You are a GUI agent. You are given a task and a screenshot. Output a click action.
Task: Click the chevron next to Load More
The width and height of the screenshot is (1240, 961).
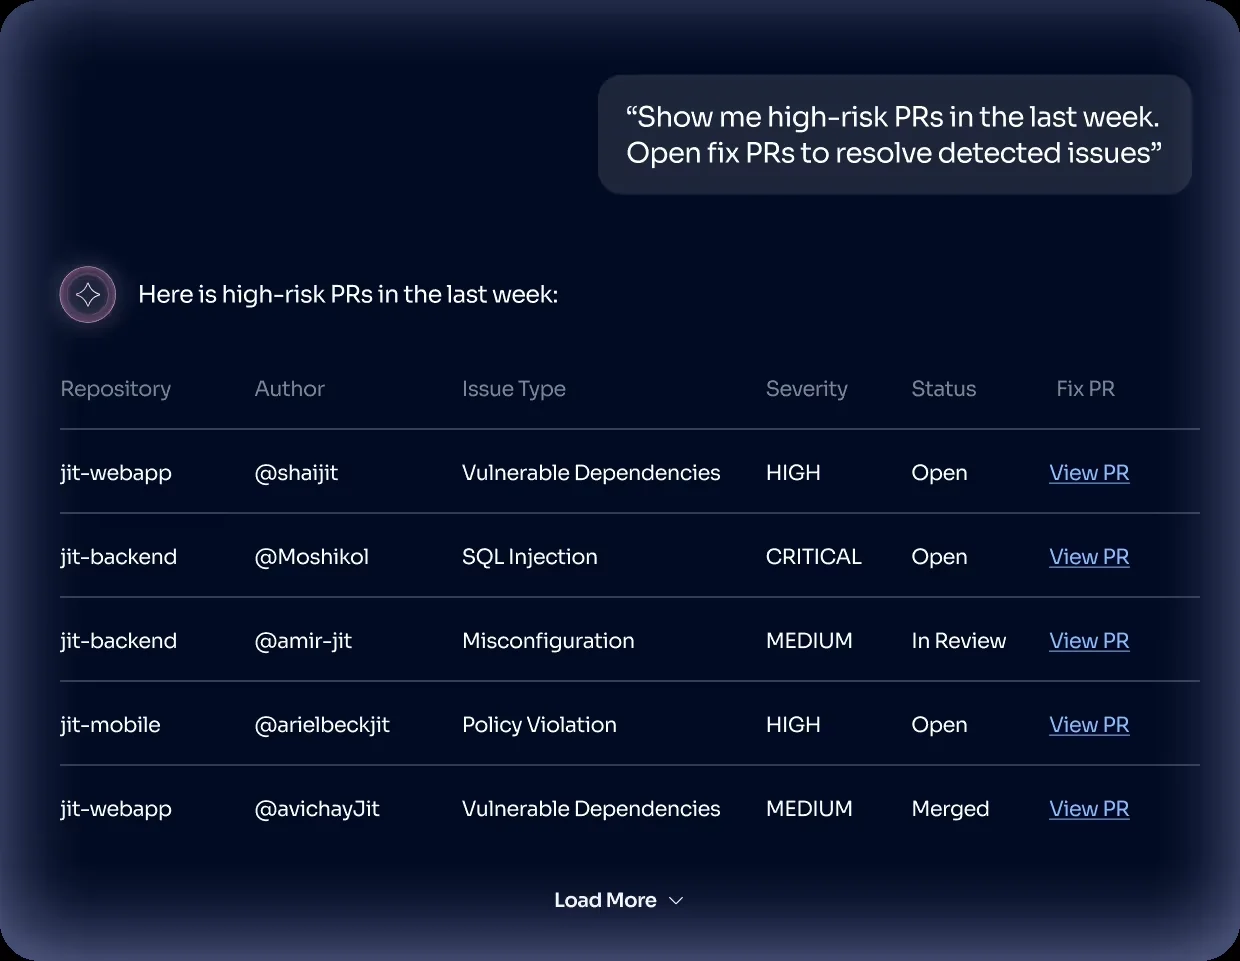coord(675,900)
